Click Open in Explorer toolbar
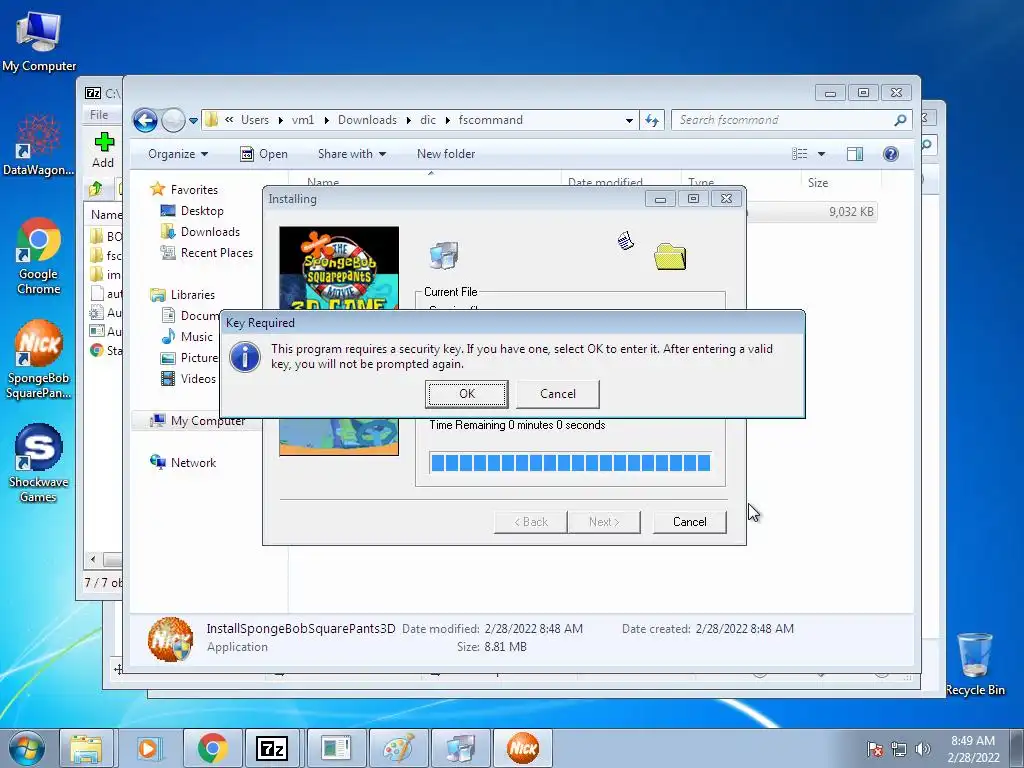 264,154
